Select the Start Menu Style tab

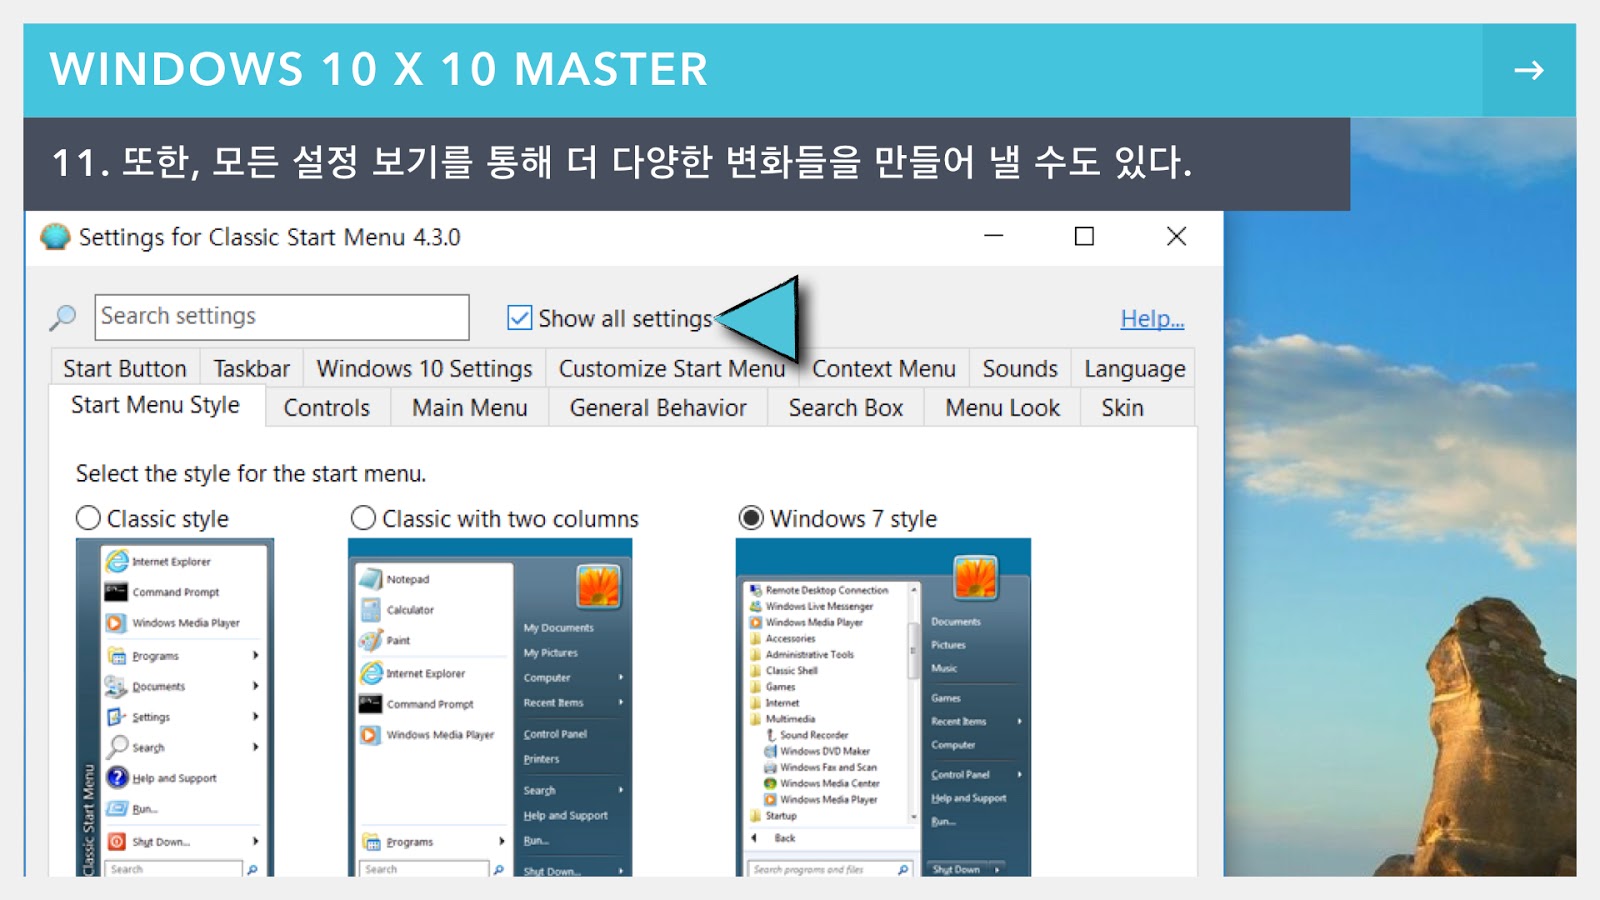click(x=156, y=405)
